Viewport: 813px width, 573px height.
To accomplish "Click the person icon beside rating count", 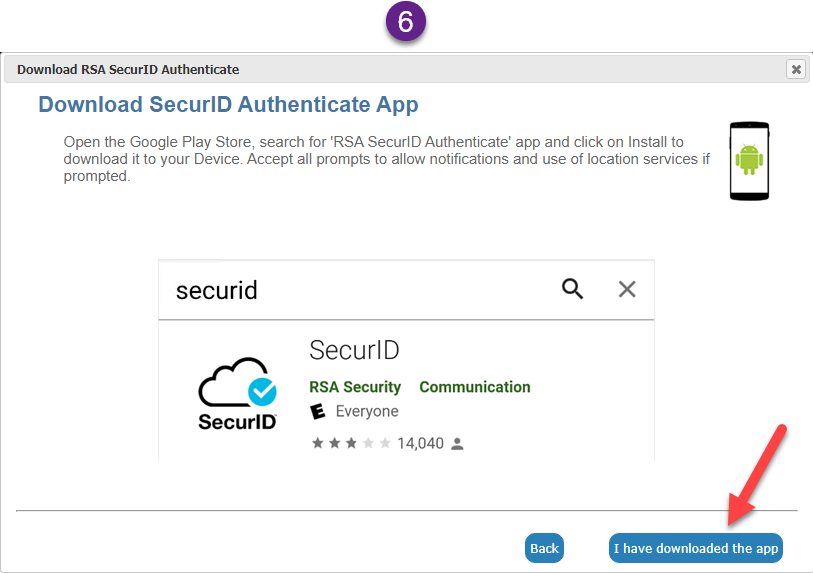I will 457,444.
